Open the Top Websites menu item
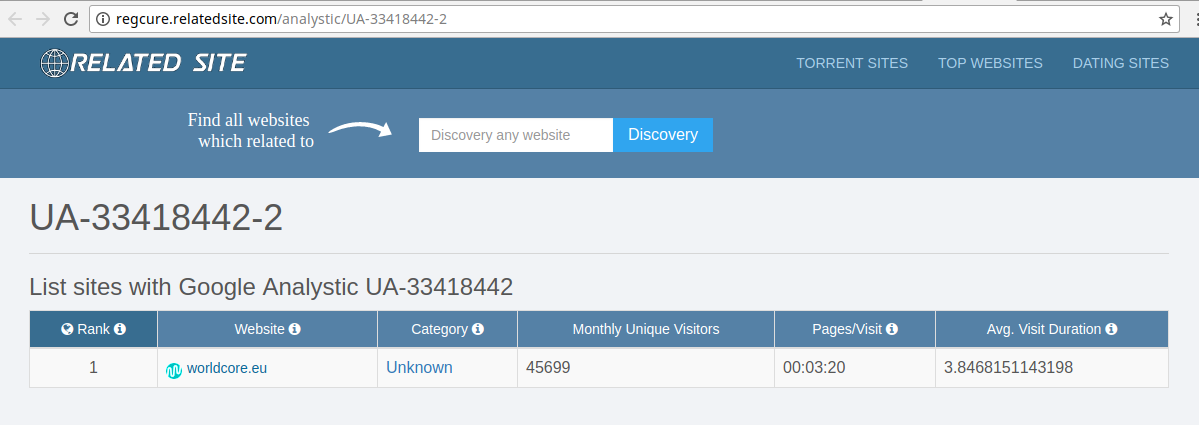1199x425 pixels. [x=990, y=63]
